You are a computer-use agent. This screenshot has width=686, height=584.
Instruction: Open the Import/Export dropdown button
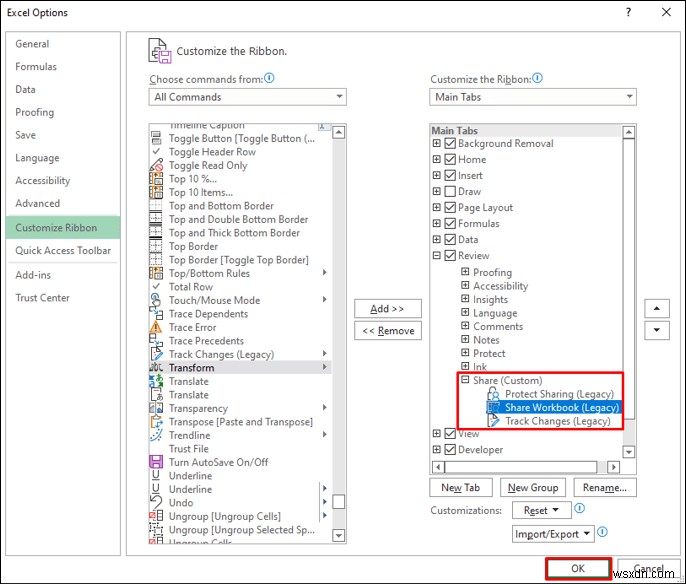coord(553,534)
